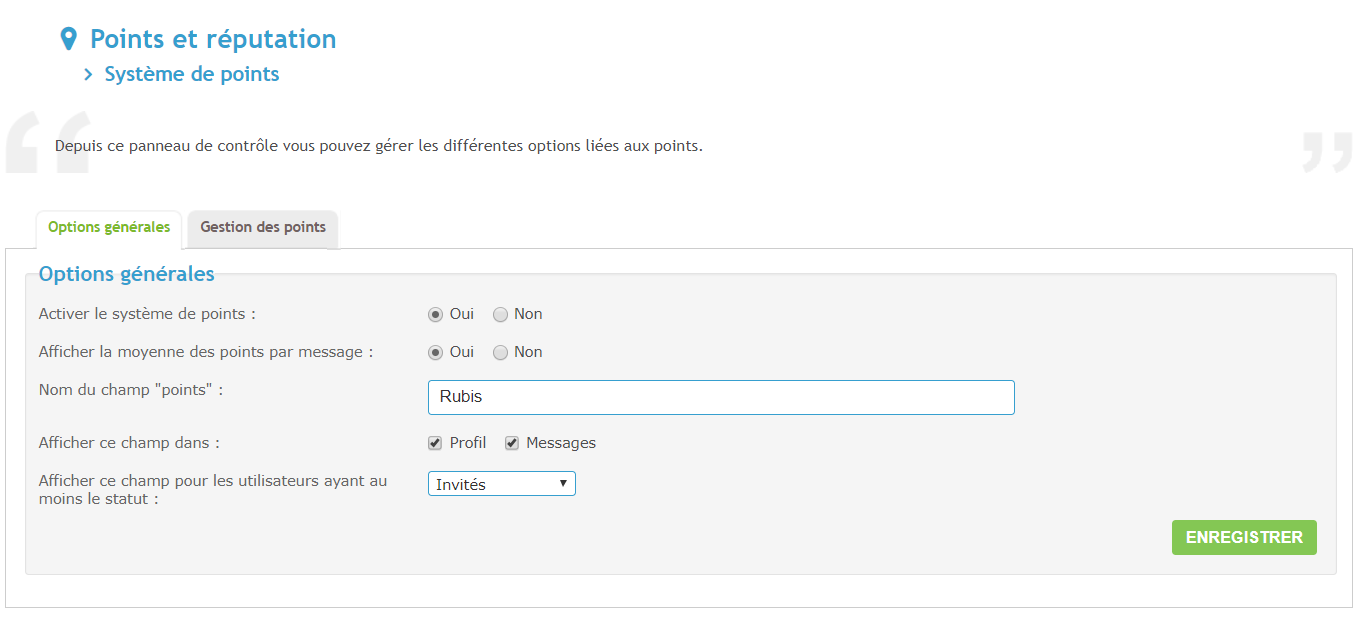The height and width of the screenshot is (620, 1363).
Task: Choose Oui for Afficher la moyenne des points
Action: (435, 352)
